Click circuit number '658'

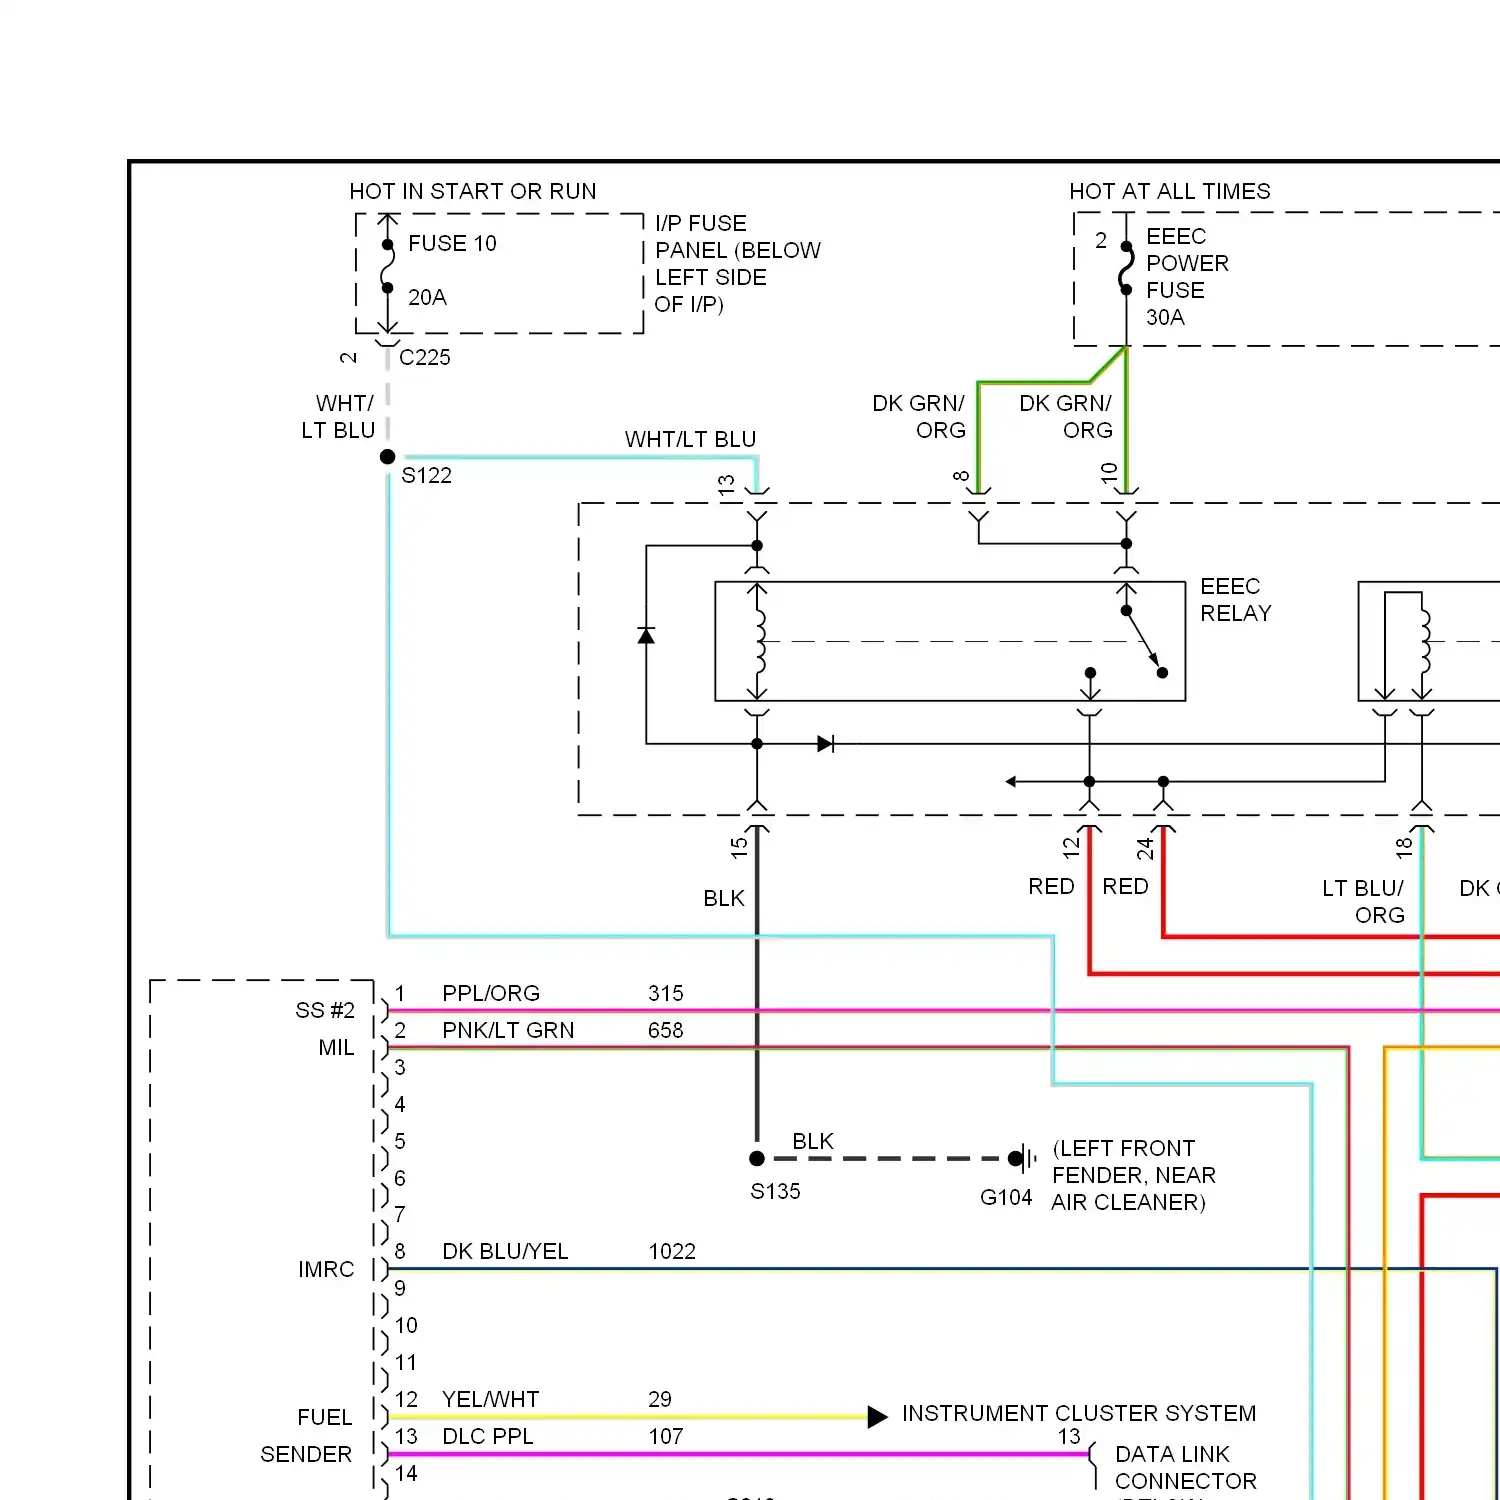pyautogui.click(x=666, y=1030)
